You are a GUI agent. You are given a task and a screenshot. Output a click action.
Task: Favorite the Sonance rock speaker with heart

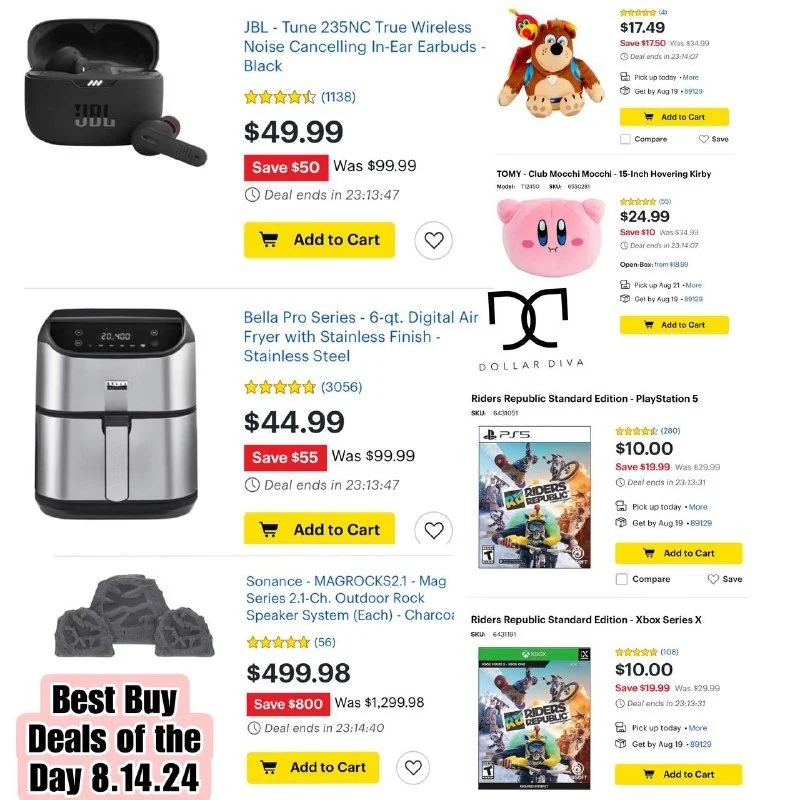point(413,767)
